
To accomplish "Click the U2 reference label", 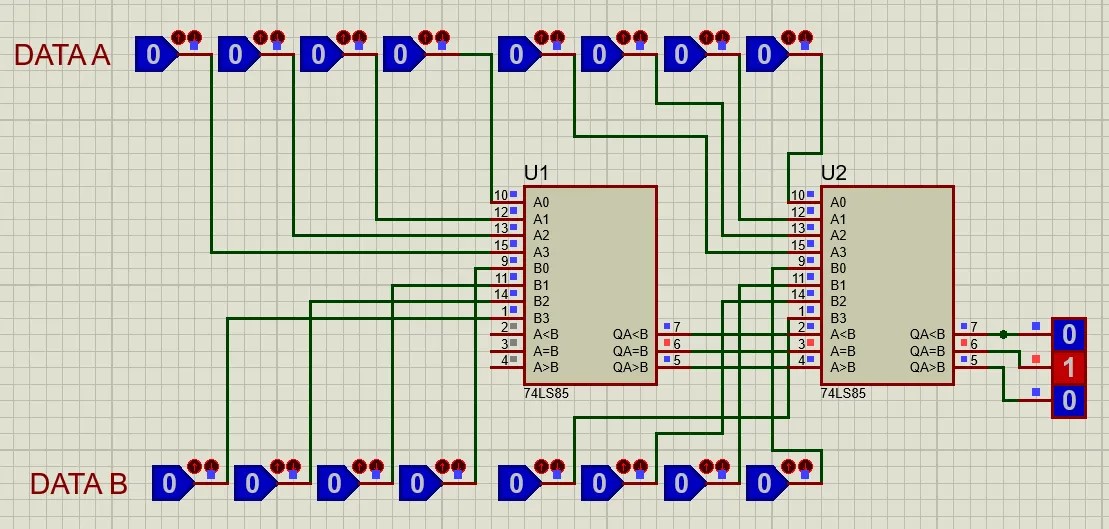I will click(833, 173).
